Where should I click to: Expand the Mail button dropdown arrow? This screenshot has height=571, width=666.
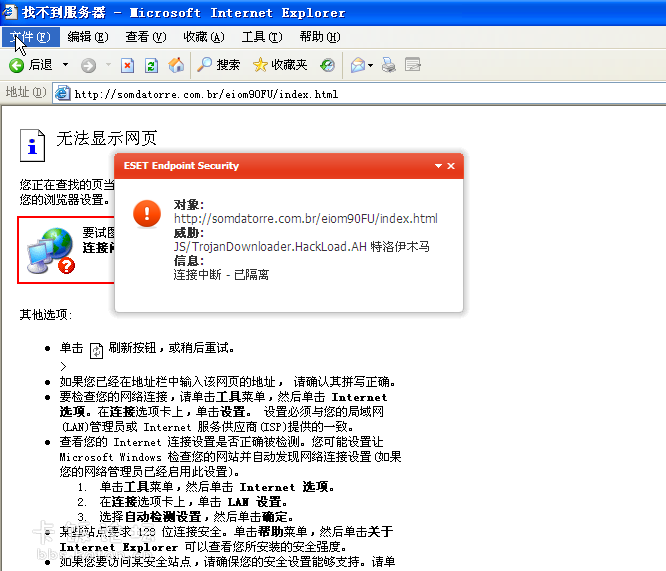point(371,65)
